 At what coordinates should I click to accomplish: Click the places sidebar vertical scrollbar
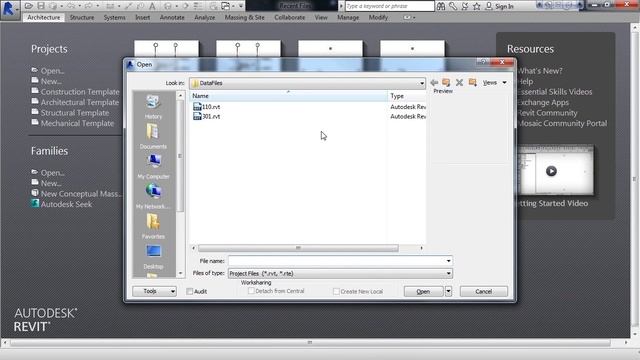[180, 156]
